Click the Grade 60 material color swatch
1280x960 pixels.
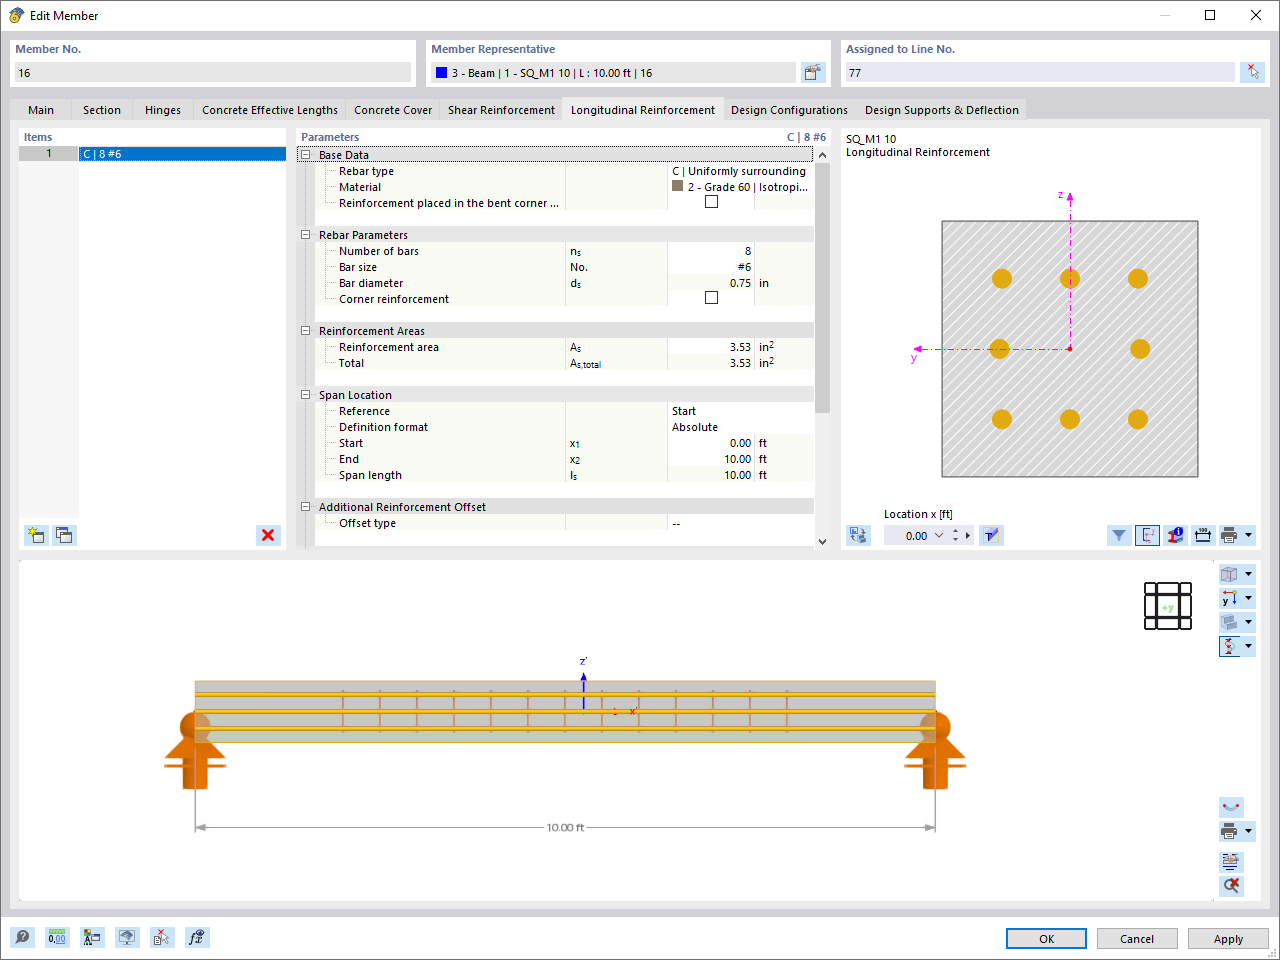(x=677, y=187)
